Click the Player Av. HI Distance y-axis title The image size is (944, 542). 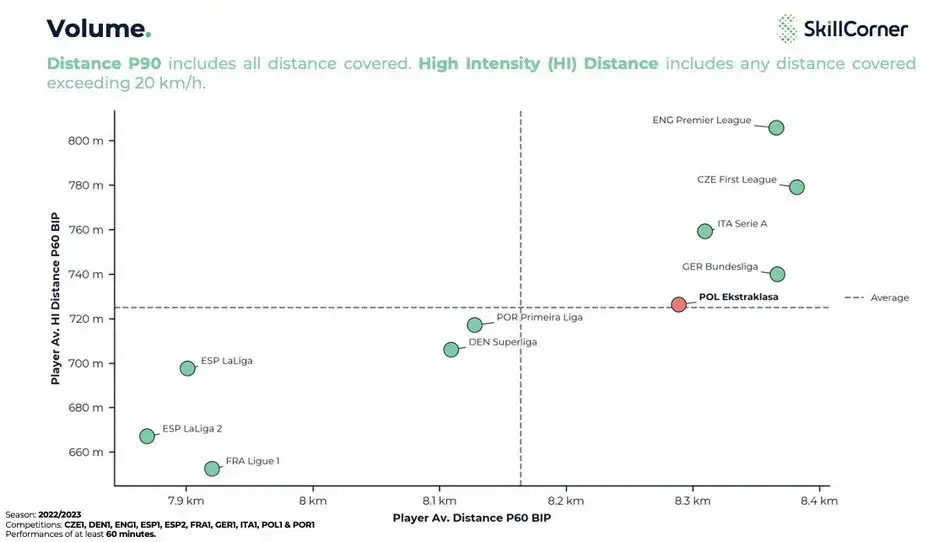[56, 299]
